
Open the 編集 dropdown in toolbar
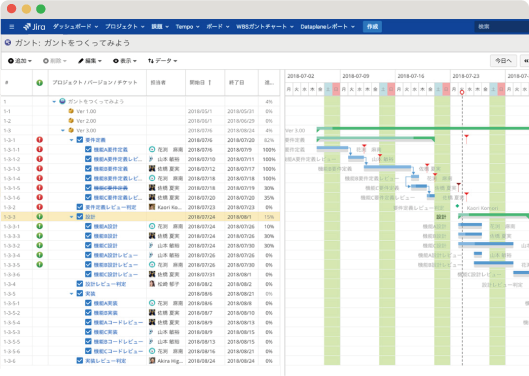(x=90, y=61)
